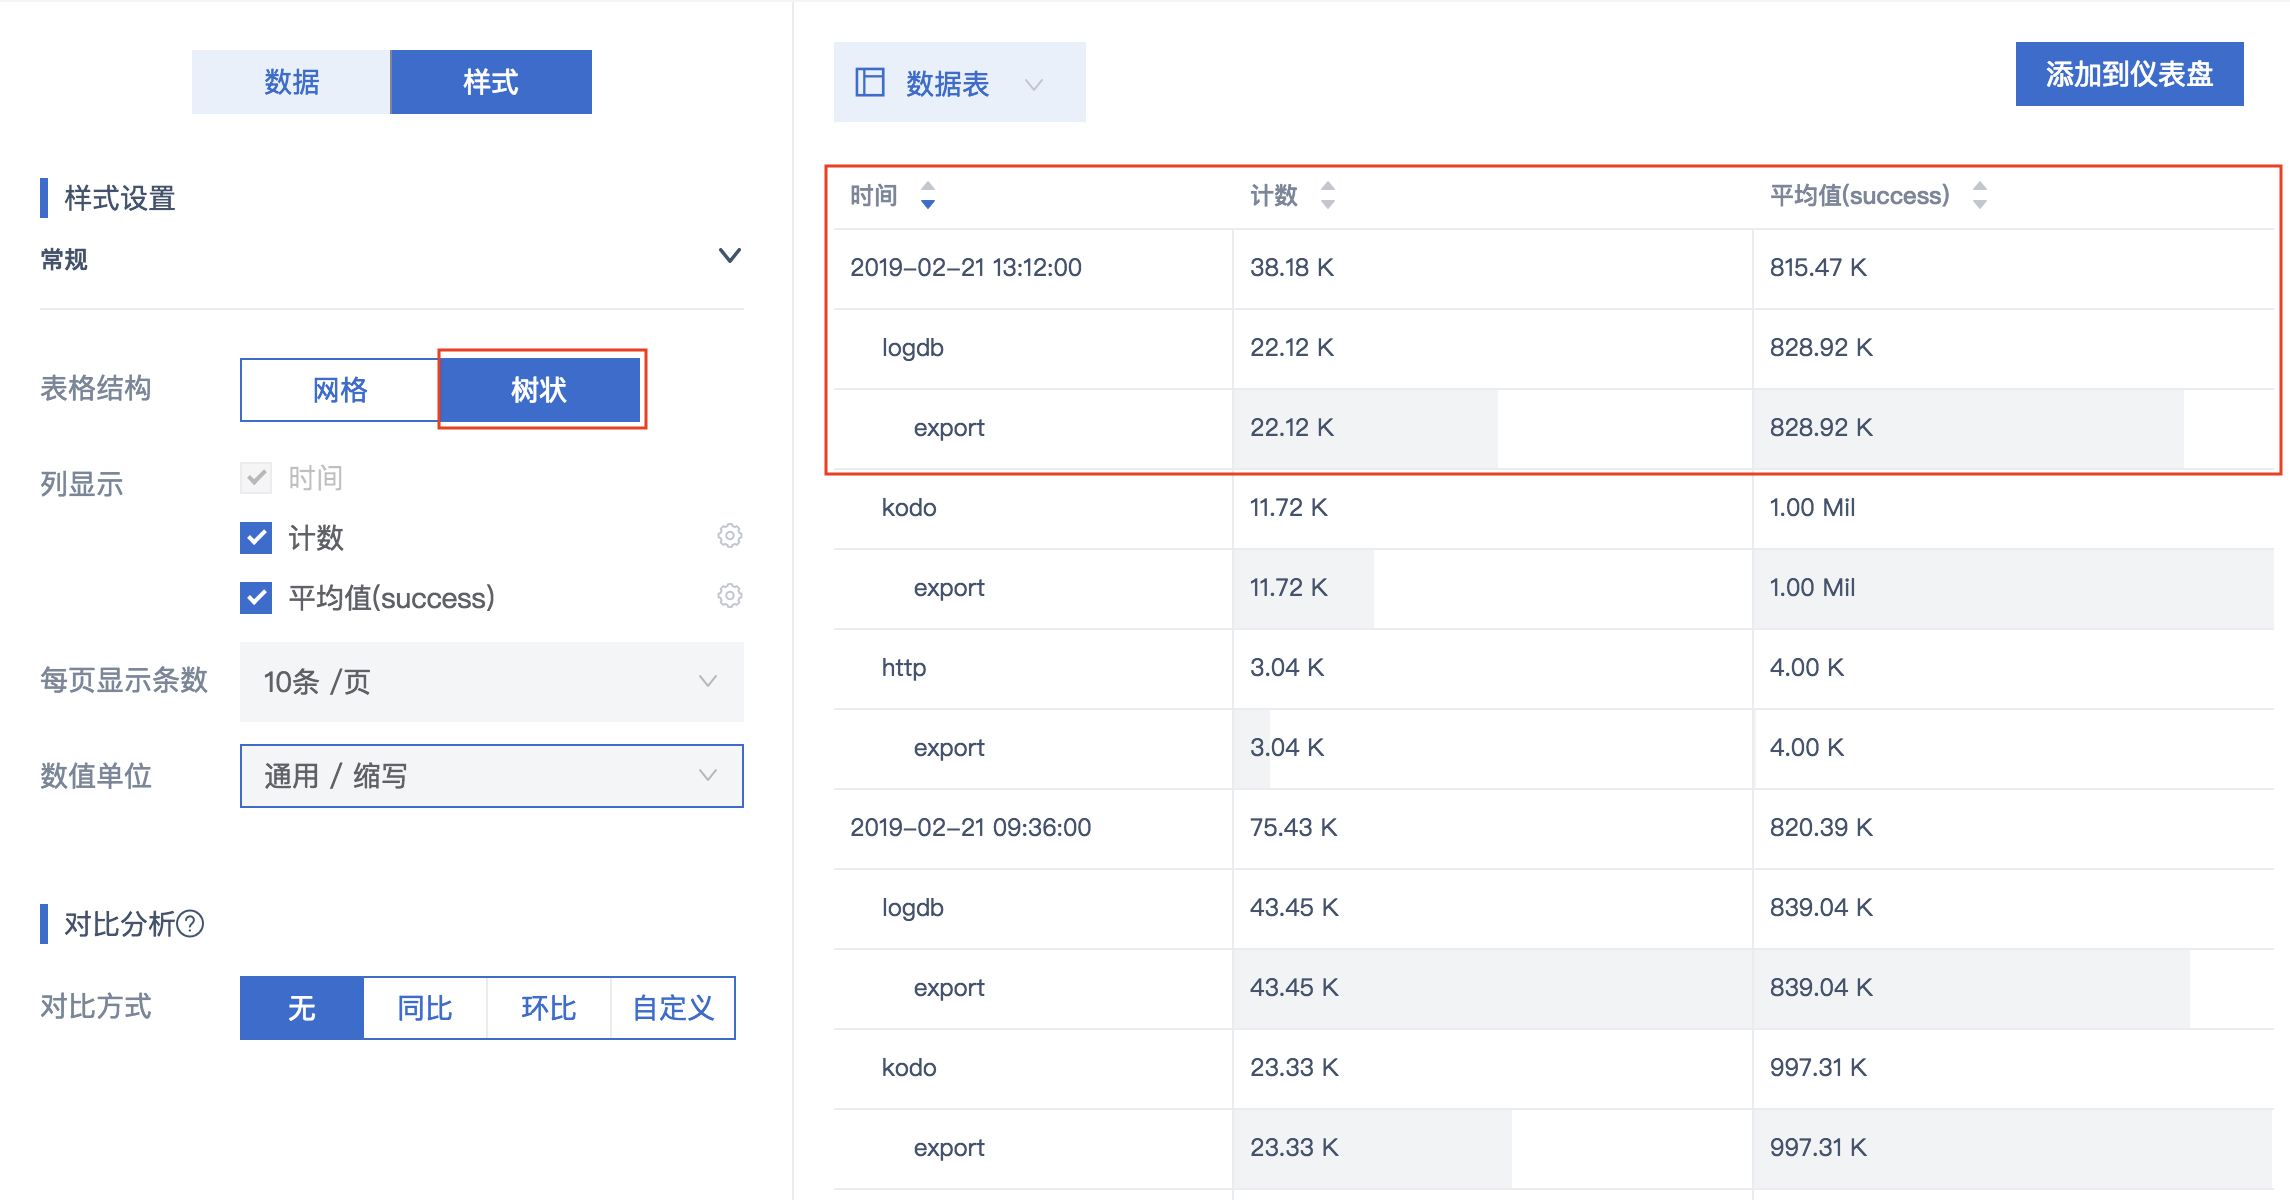Click 添加到仪表盘 button
Screen dimensions: 2290x1200
(x=2130, y=74)
